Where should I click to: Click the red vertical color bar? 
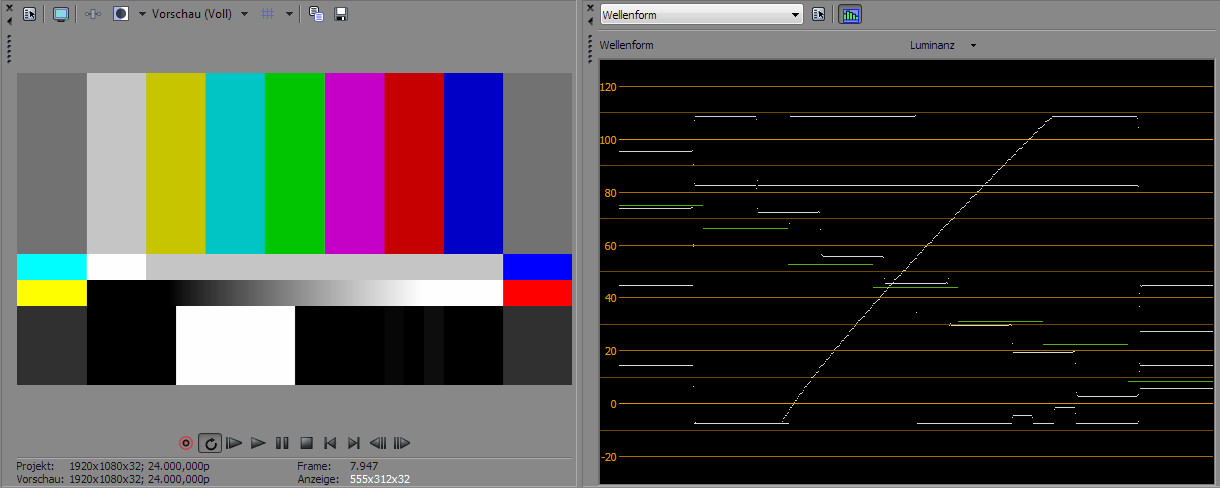414,163
